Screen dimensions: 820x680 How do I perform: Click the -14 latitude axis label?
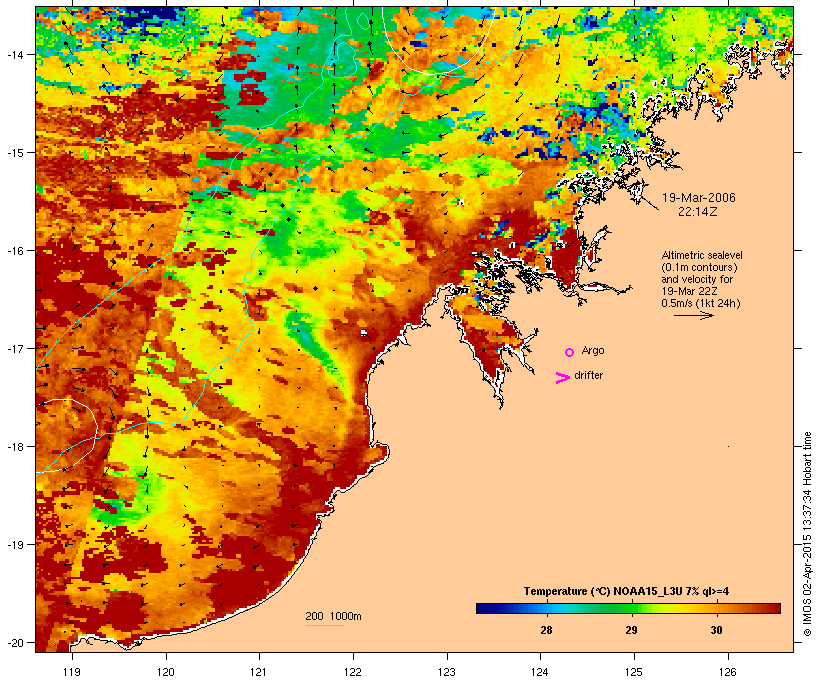pyautogui.click(x=14, y=54)
